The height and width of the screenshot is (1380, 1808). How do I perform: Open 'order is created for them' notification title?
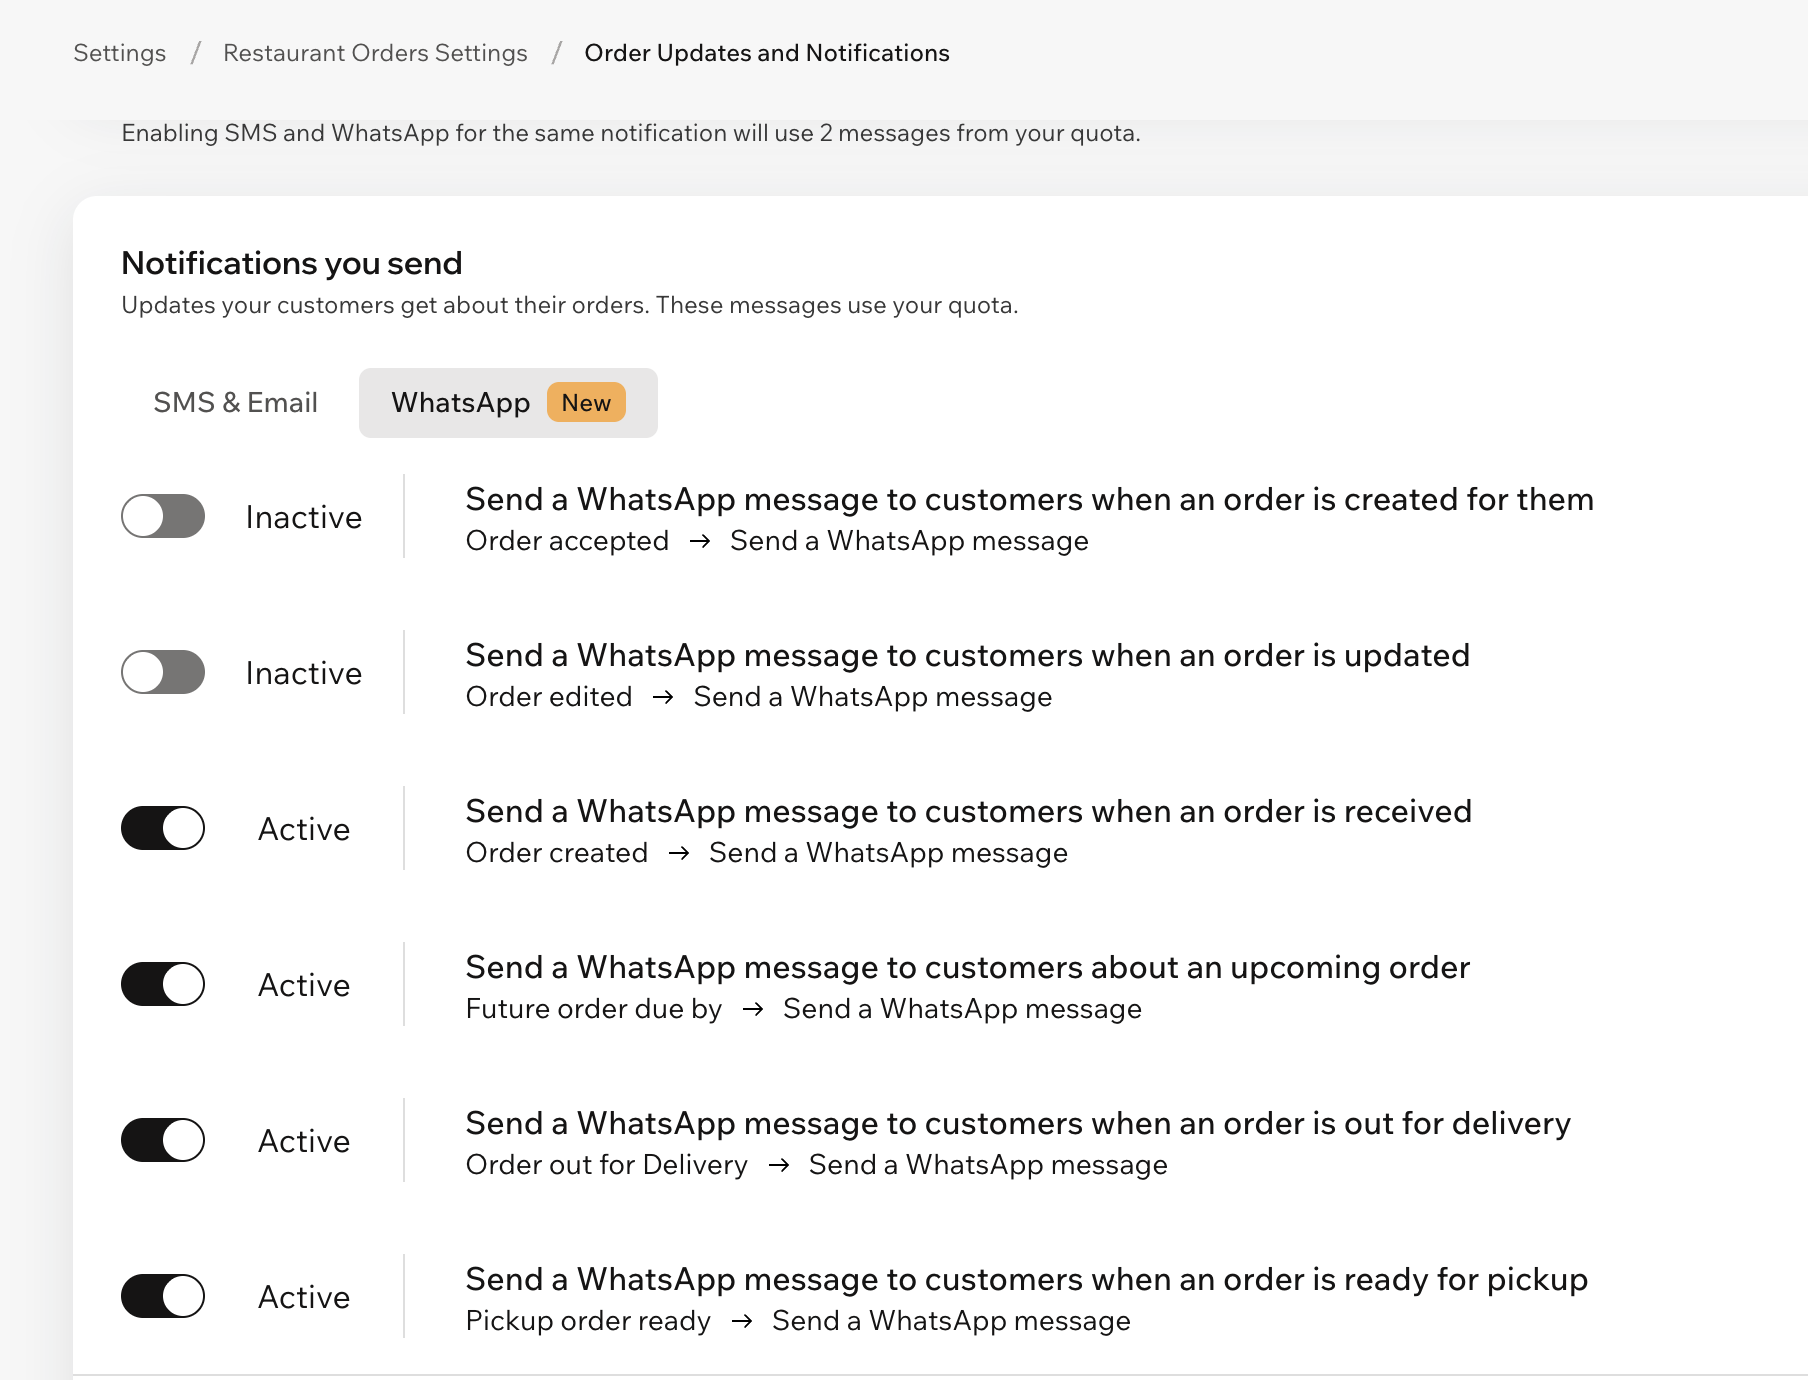click(x=1030, y=499)
